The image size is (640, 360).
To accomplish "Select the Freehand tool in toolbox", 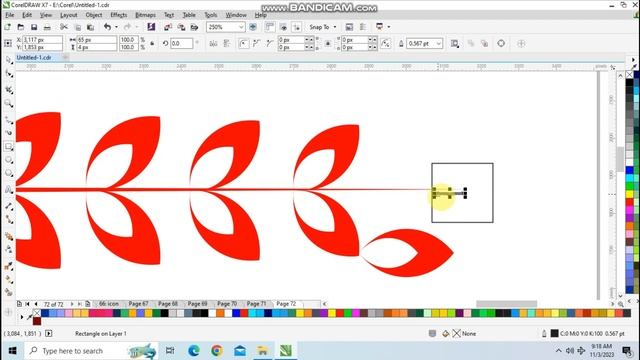I will (x=9, y=119).
